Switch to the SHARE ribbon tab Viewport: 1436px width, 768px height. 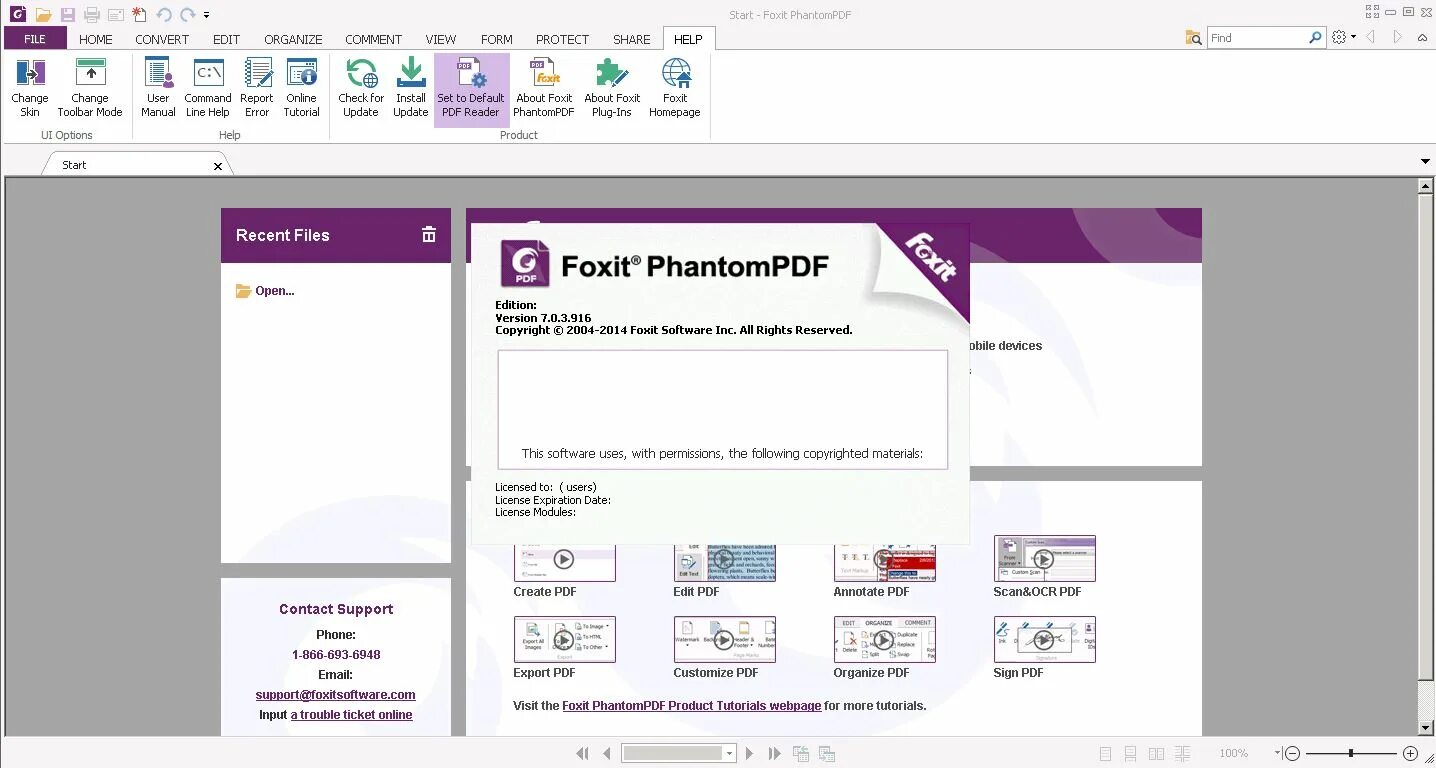[x=632, y=39]
